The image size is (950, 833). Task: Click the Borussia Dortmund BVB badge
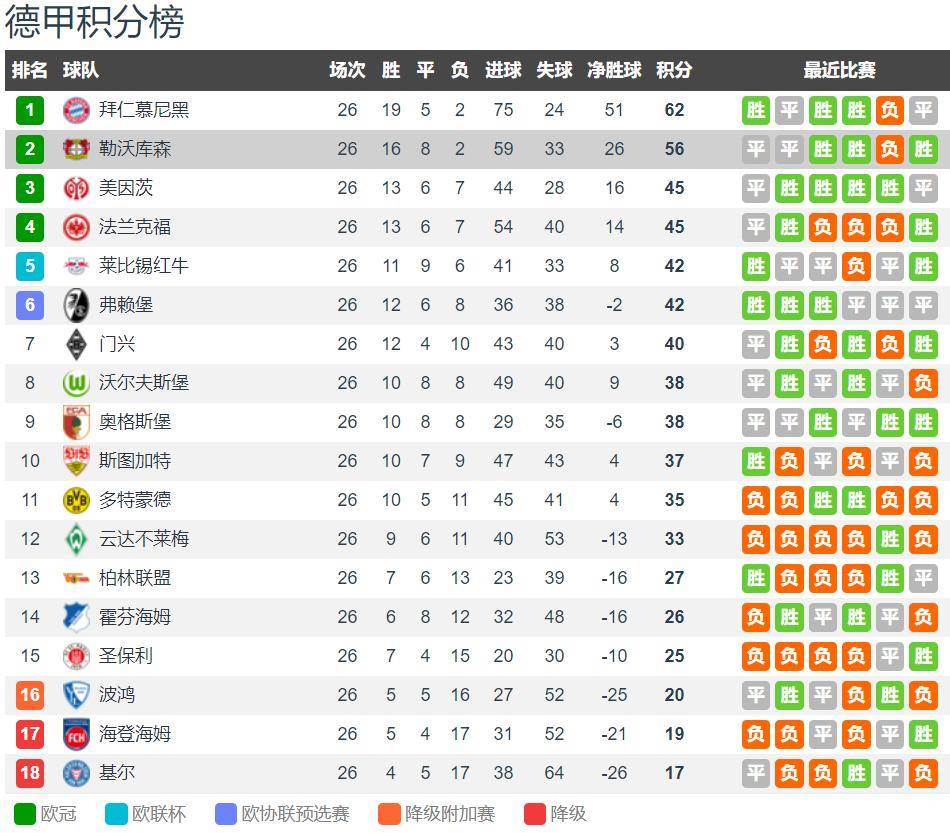tap(76, 500)
